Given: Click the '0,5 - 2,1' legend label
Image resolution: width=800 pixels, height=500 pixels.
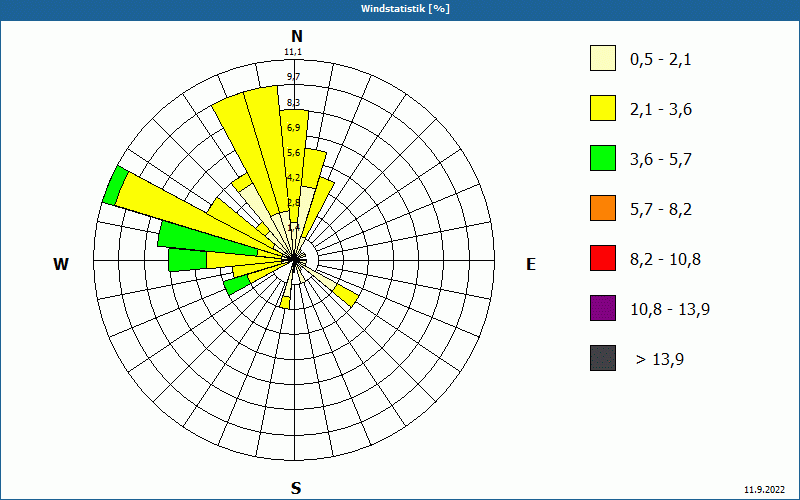Looking at the screenshot, I should [661, 60].
